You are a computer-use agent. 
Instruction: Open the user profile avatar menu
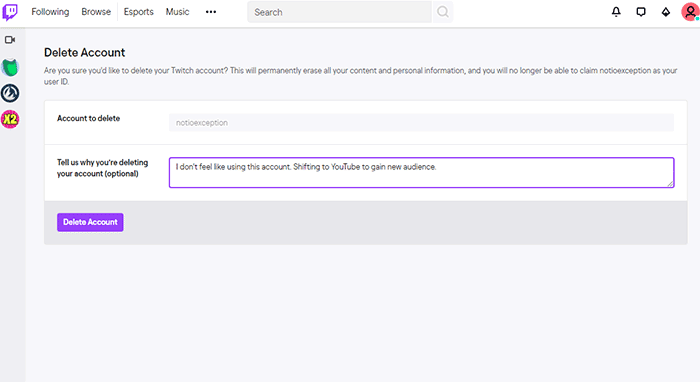coord(690,12)
